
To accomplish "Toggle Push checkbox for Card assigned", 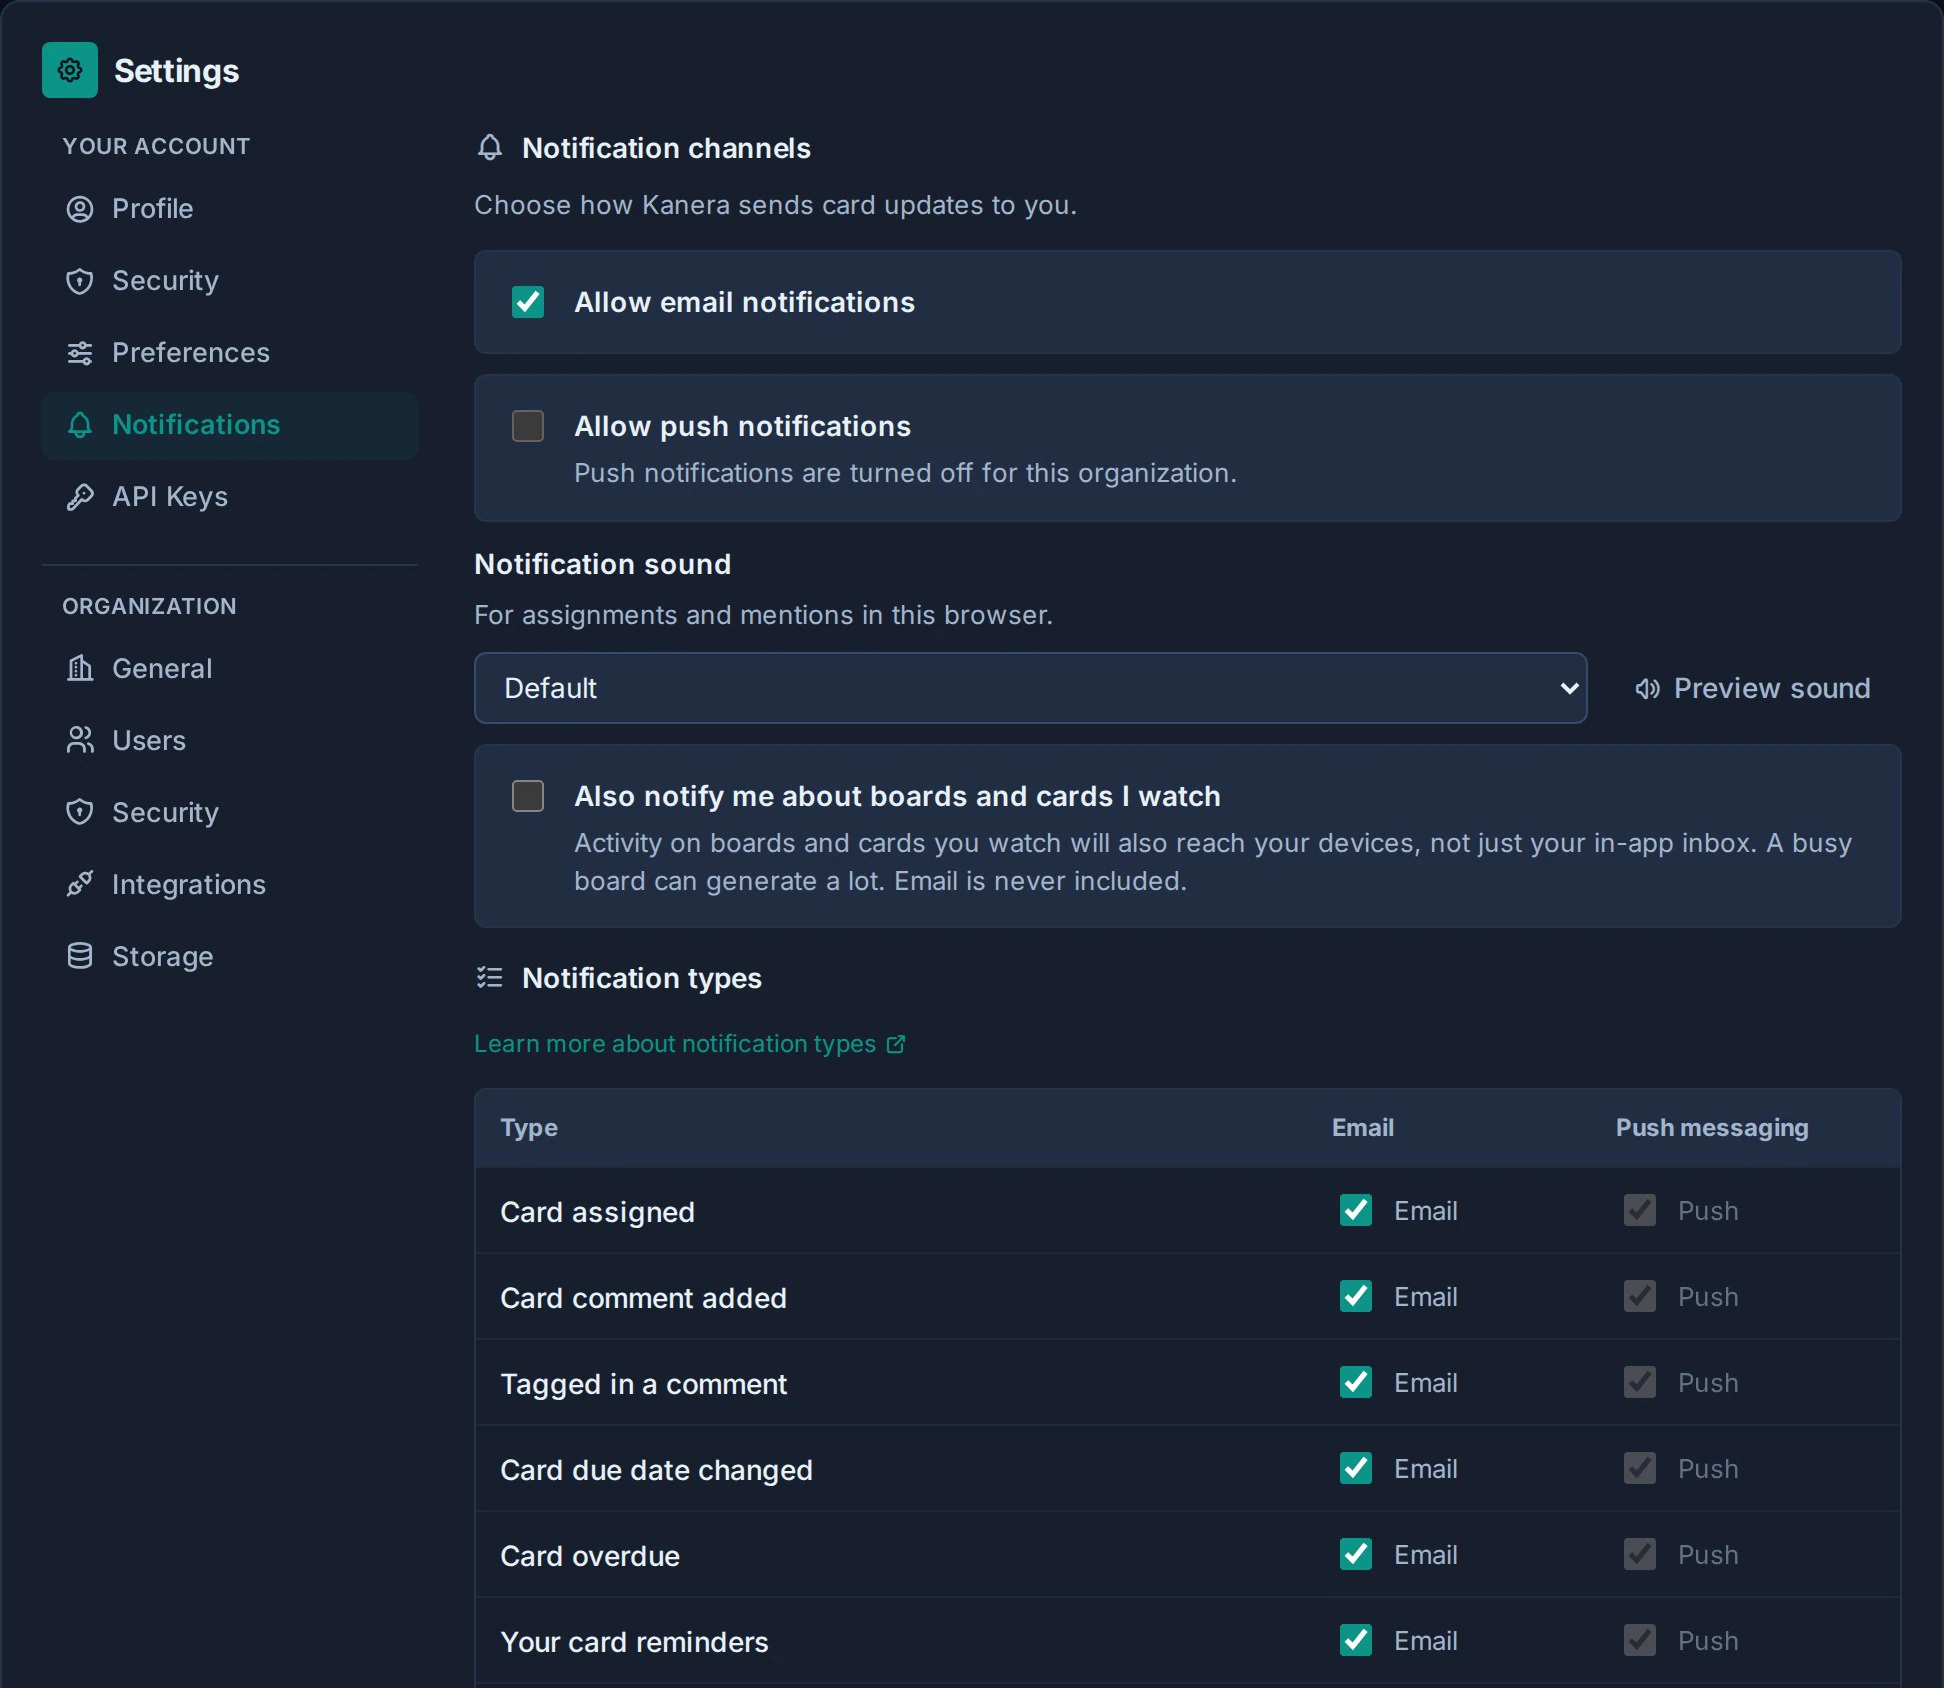I will tap(1640, 1210).
